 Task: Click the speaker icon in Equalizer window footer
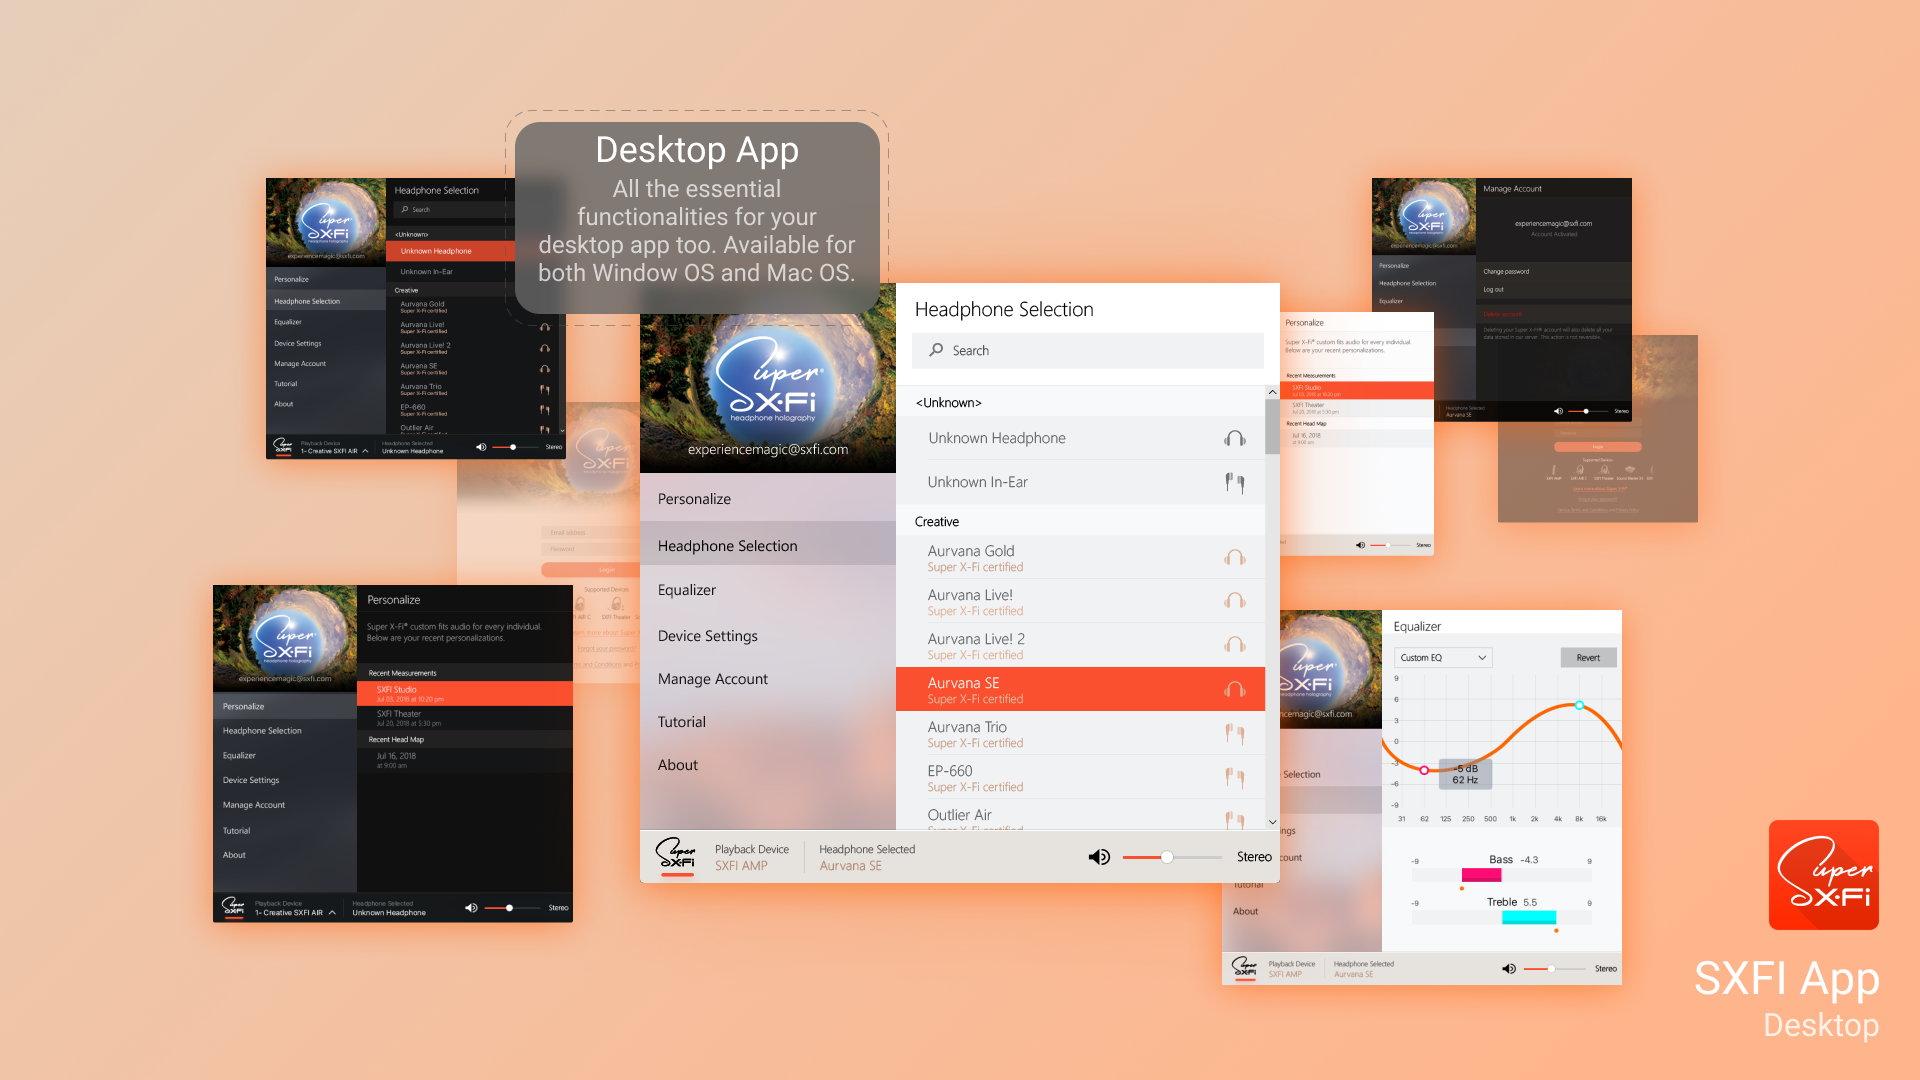1509,969
